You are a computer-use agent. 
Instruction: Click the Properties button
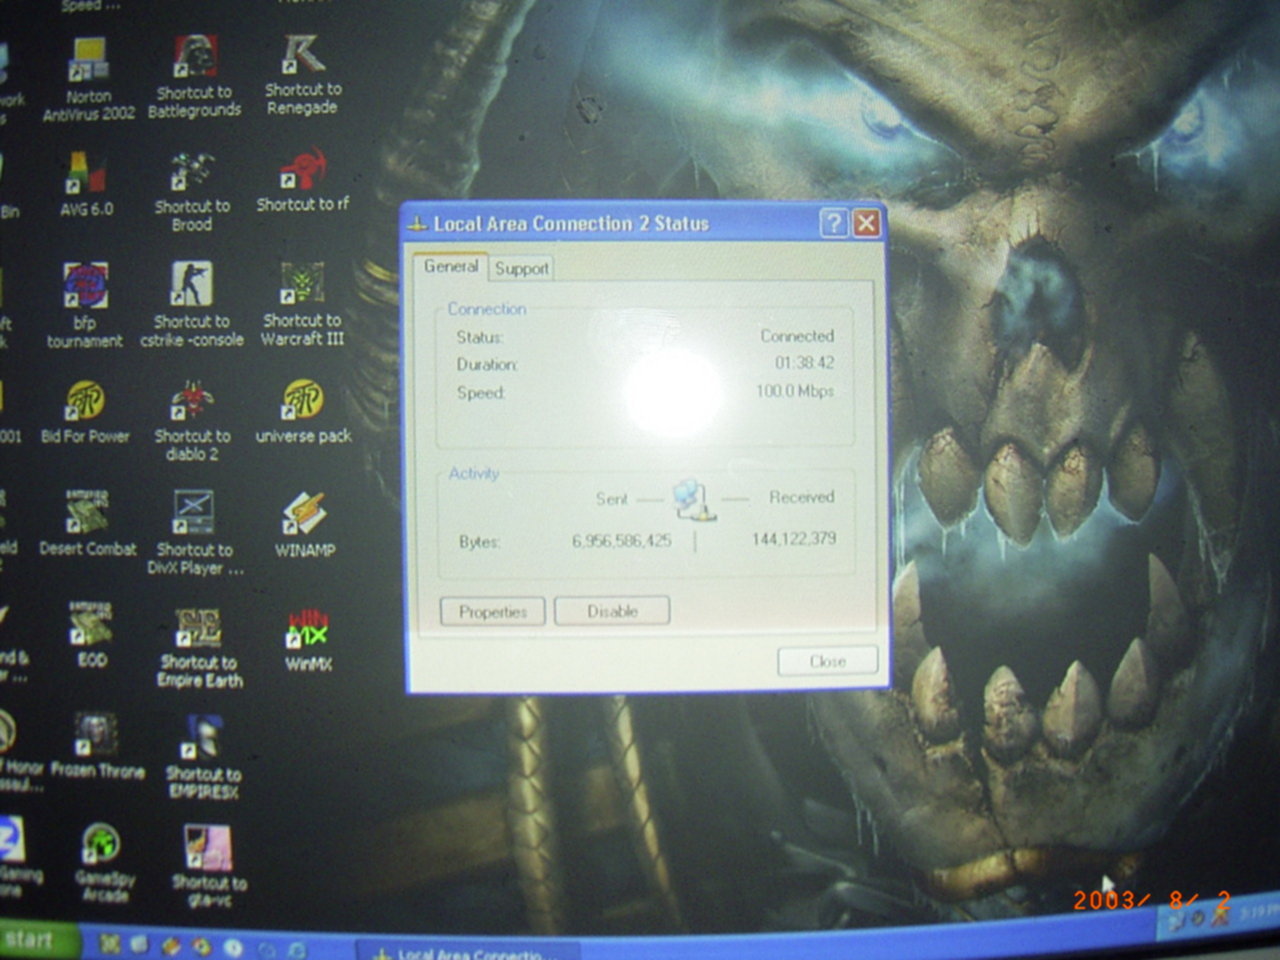click(493, 612)
